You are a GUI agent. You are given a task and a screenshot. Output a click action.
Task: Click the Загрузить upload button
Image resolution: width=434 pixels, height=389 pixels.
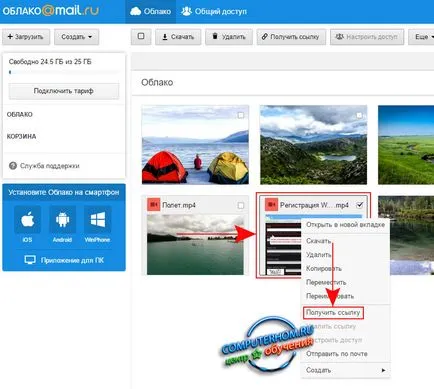click(26, 37)
